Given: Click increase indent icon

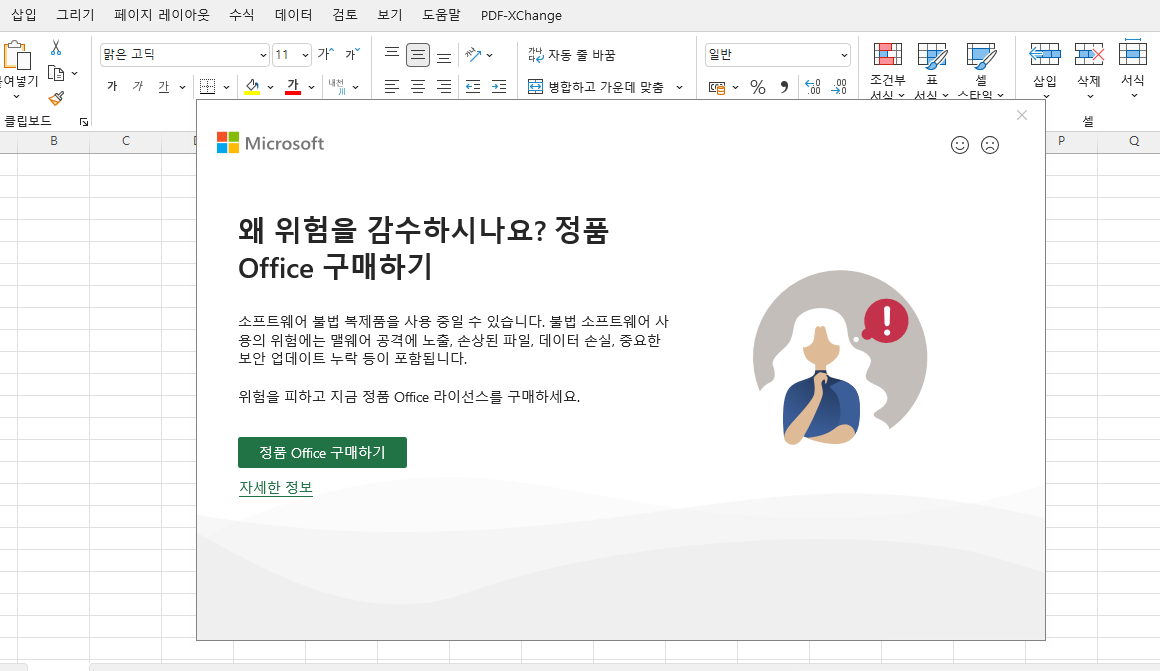Looking at the screenshot, I should (x=499, y=87).
